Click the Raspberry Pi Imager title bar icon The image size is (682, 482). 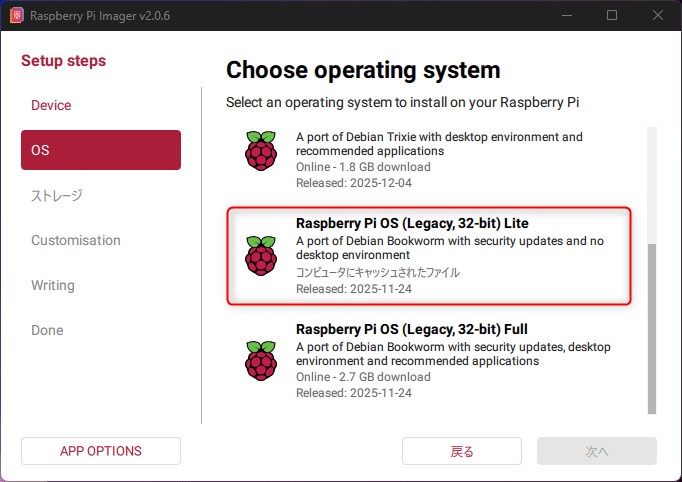click(x=17, y=16)
